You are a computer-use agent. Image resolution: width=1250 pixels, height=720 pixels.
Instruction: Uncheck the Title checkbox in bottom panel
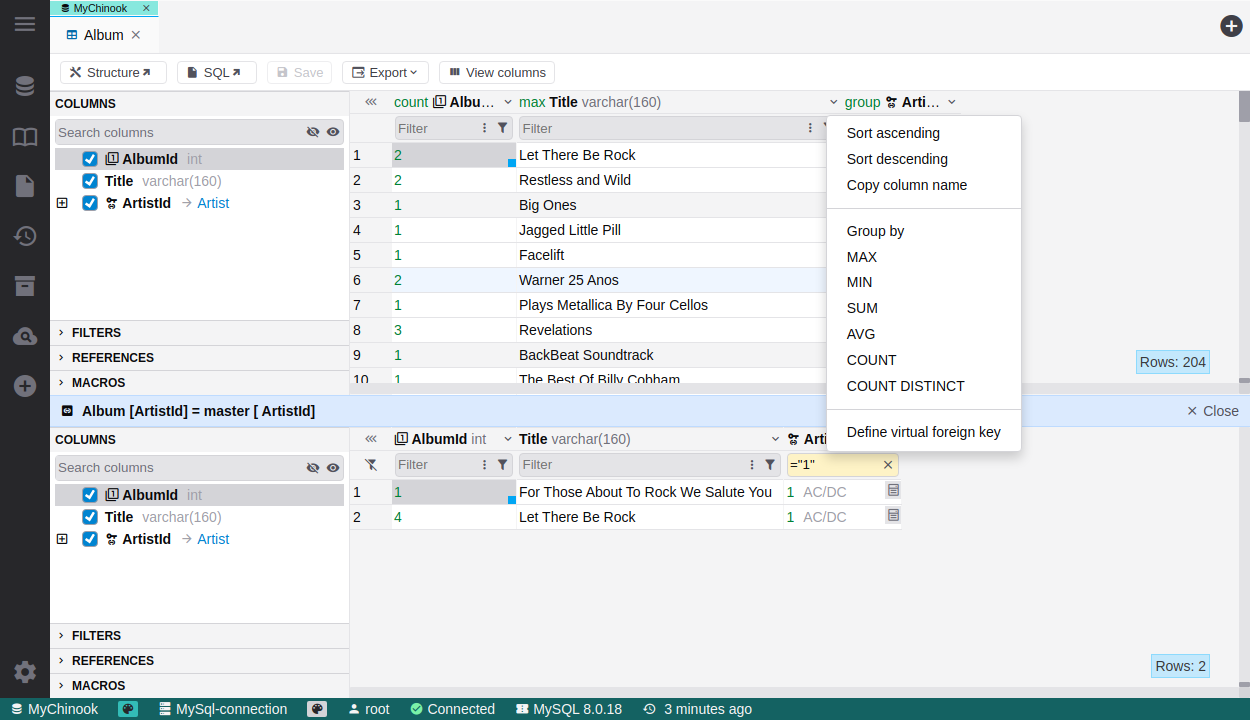[x=90, y=517]
